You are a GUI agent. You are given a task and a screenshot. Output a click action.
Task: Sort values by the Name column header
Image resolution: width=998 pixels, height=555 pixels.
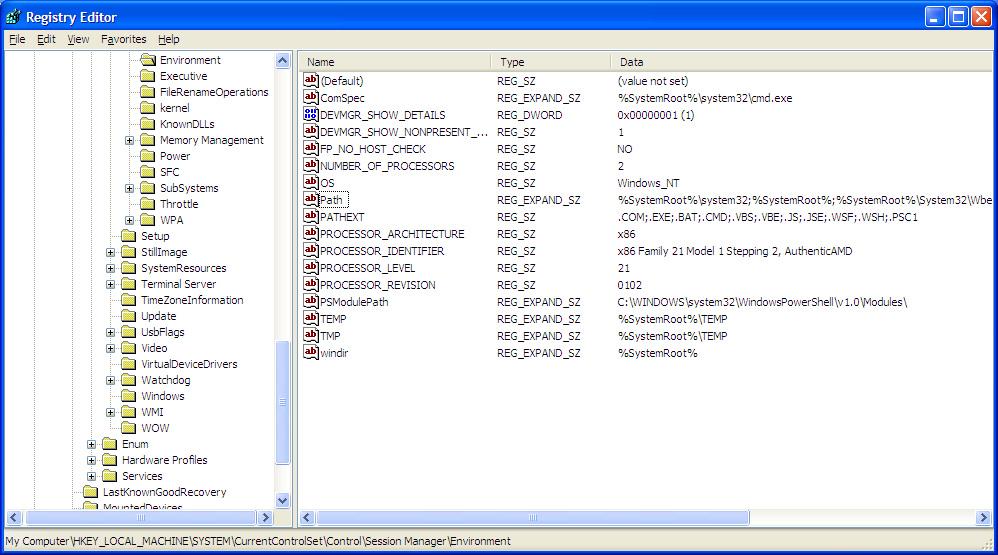point(394,62)
